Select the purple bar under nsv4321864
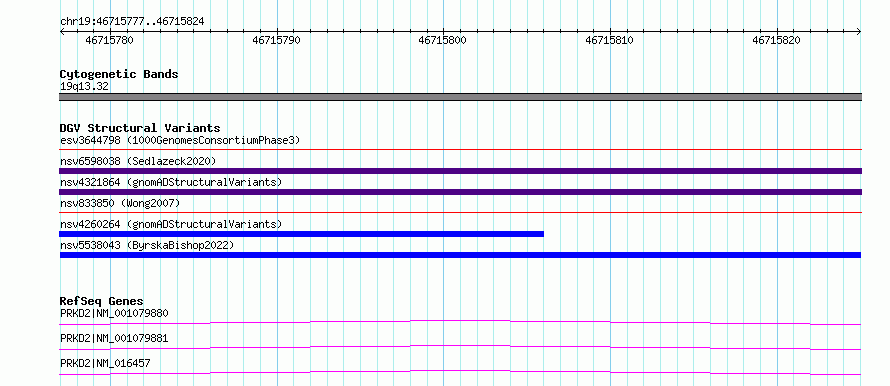Viewport: 890px width, 386px height. pyautogui.click(x=460, y=192)
